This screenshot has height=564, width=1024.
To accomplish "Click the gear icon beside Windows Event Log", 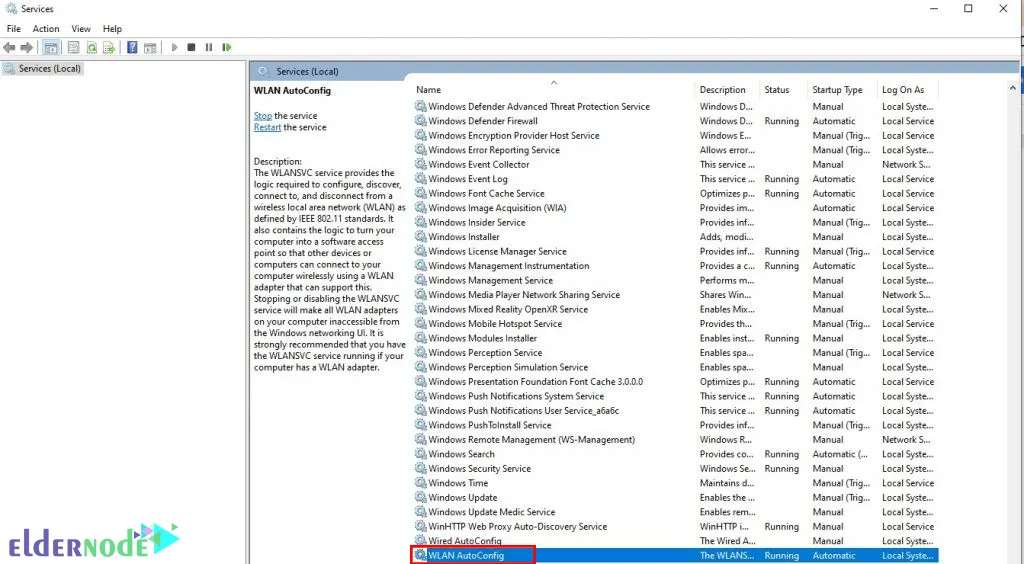I will [421, 179].
